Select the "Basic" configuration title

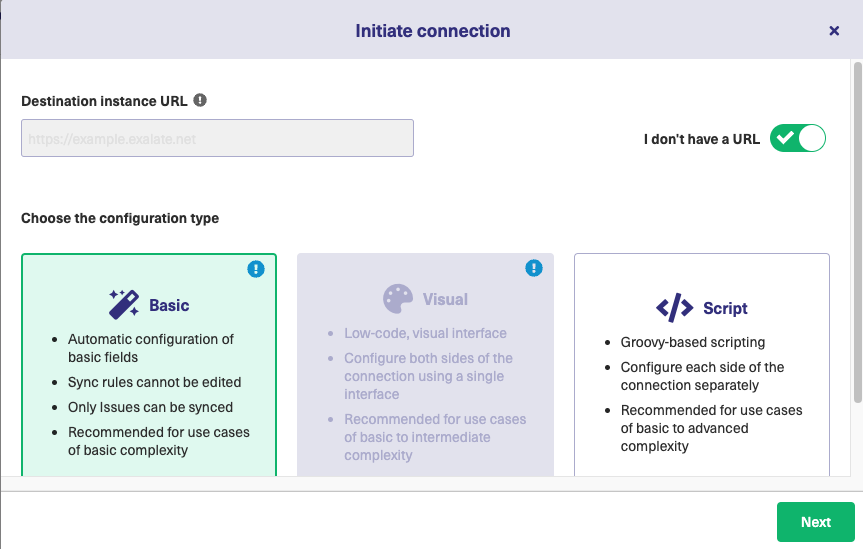[169, 305]
